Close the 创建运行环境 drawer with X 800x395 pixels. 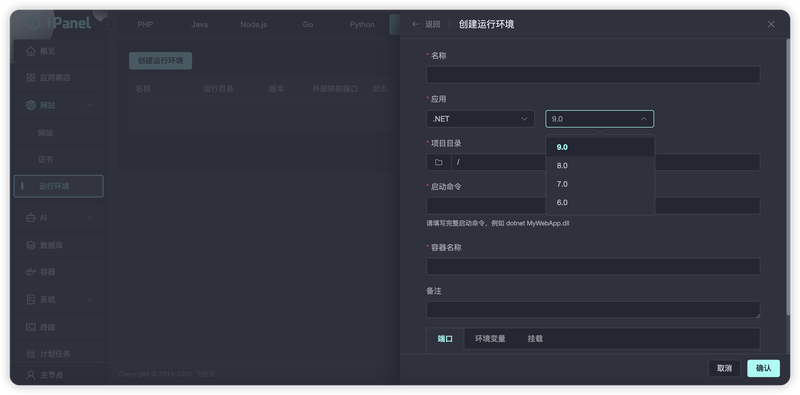[x=771, y=24]
